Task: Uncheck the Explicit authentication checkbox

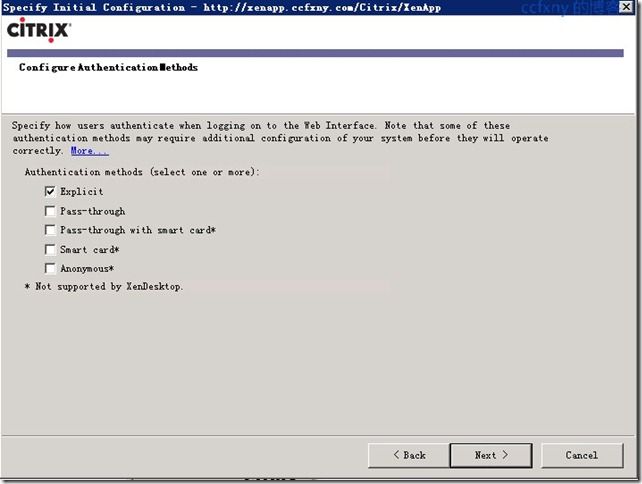Action: pyautogui.click(x=50, y=191)
